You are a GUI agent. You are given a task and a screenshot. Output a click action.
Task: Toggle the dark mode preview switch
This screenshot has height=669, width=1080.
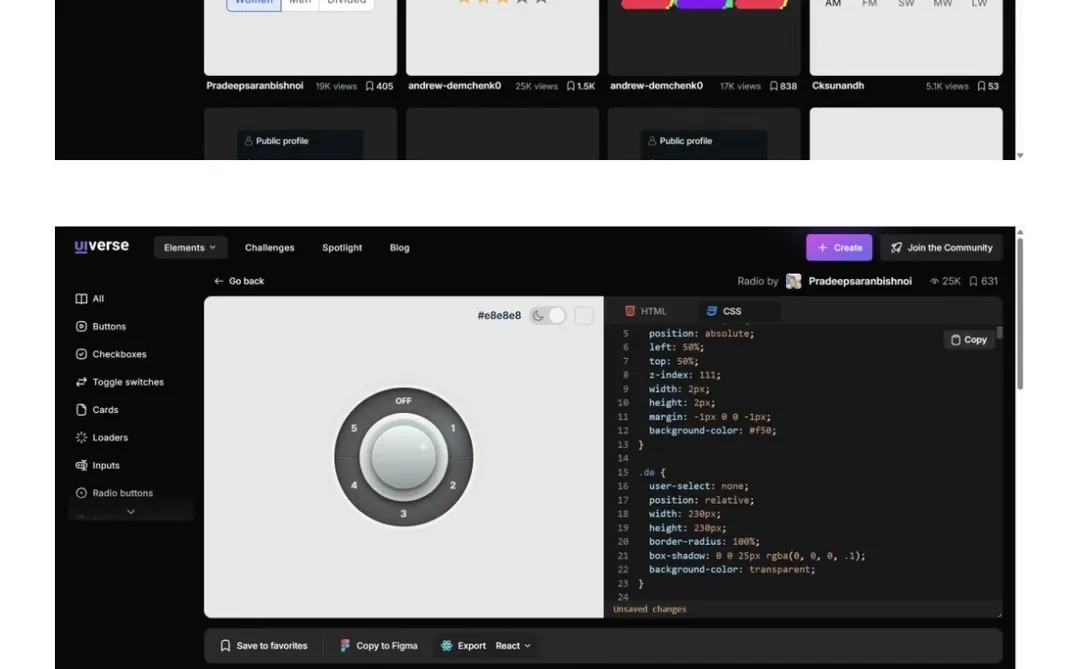coord(548,316)
